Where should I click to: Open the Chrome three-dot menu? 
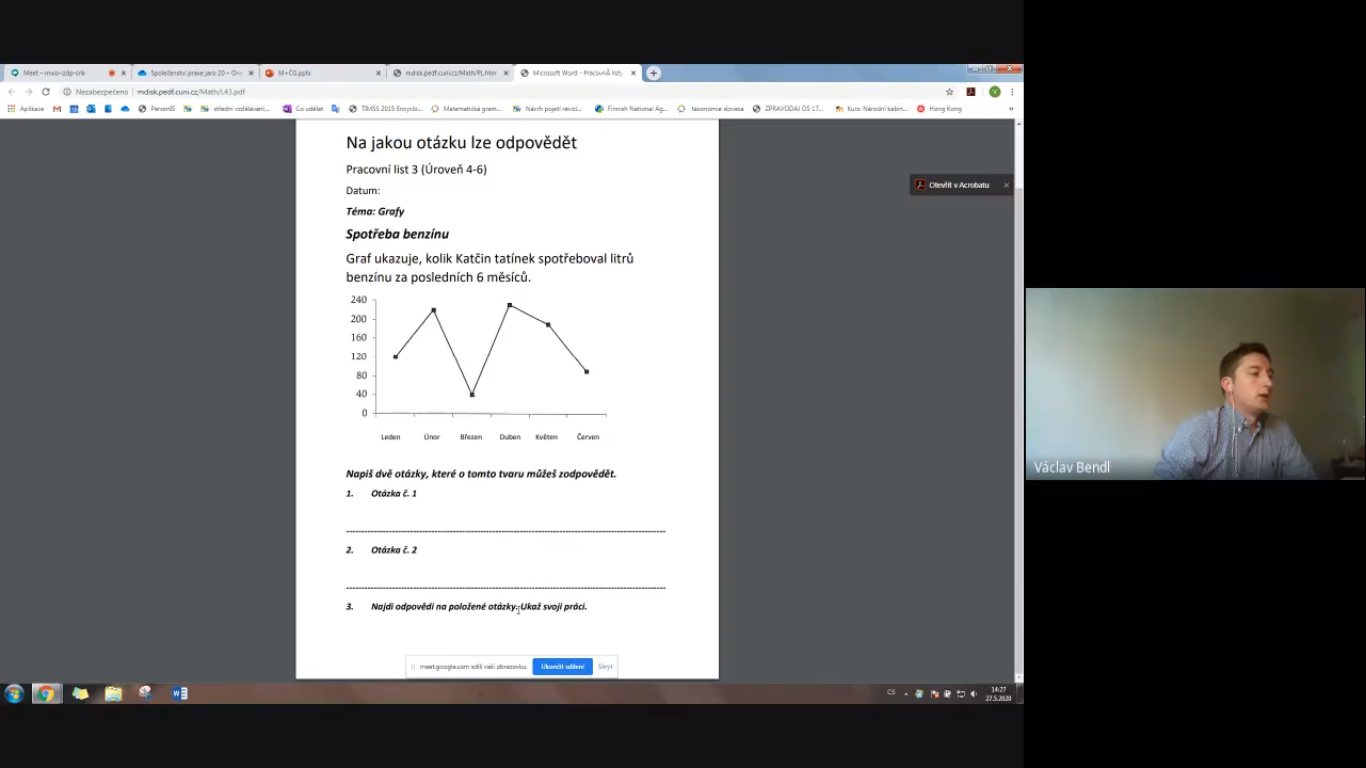(x=1012, y=92)
